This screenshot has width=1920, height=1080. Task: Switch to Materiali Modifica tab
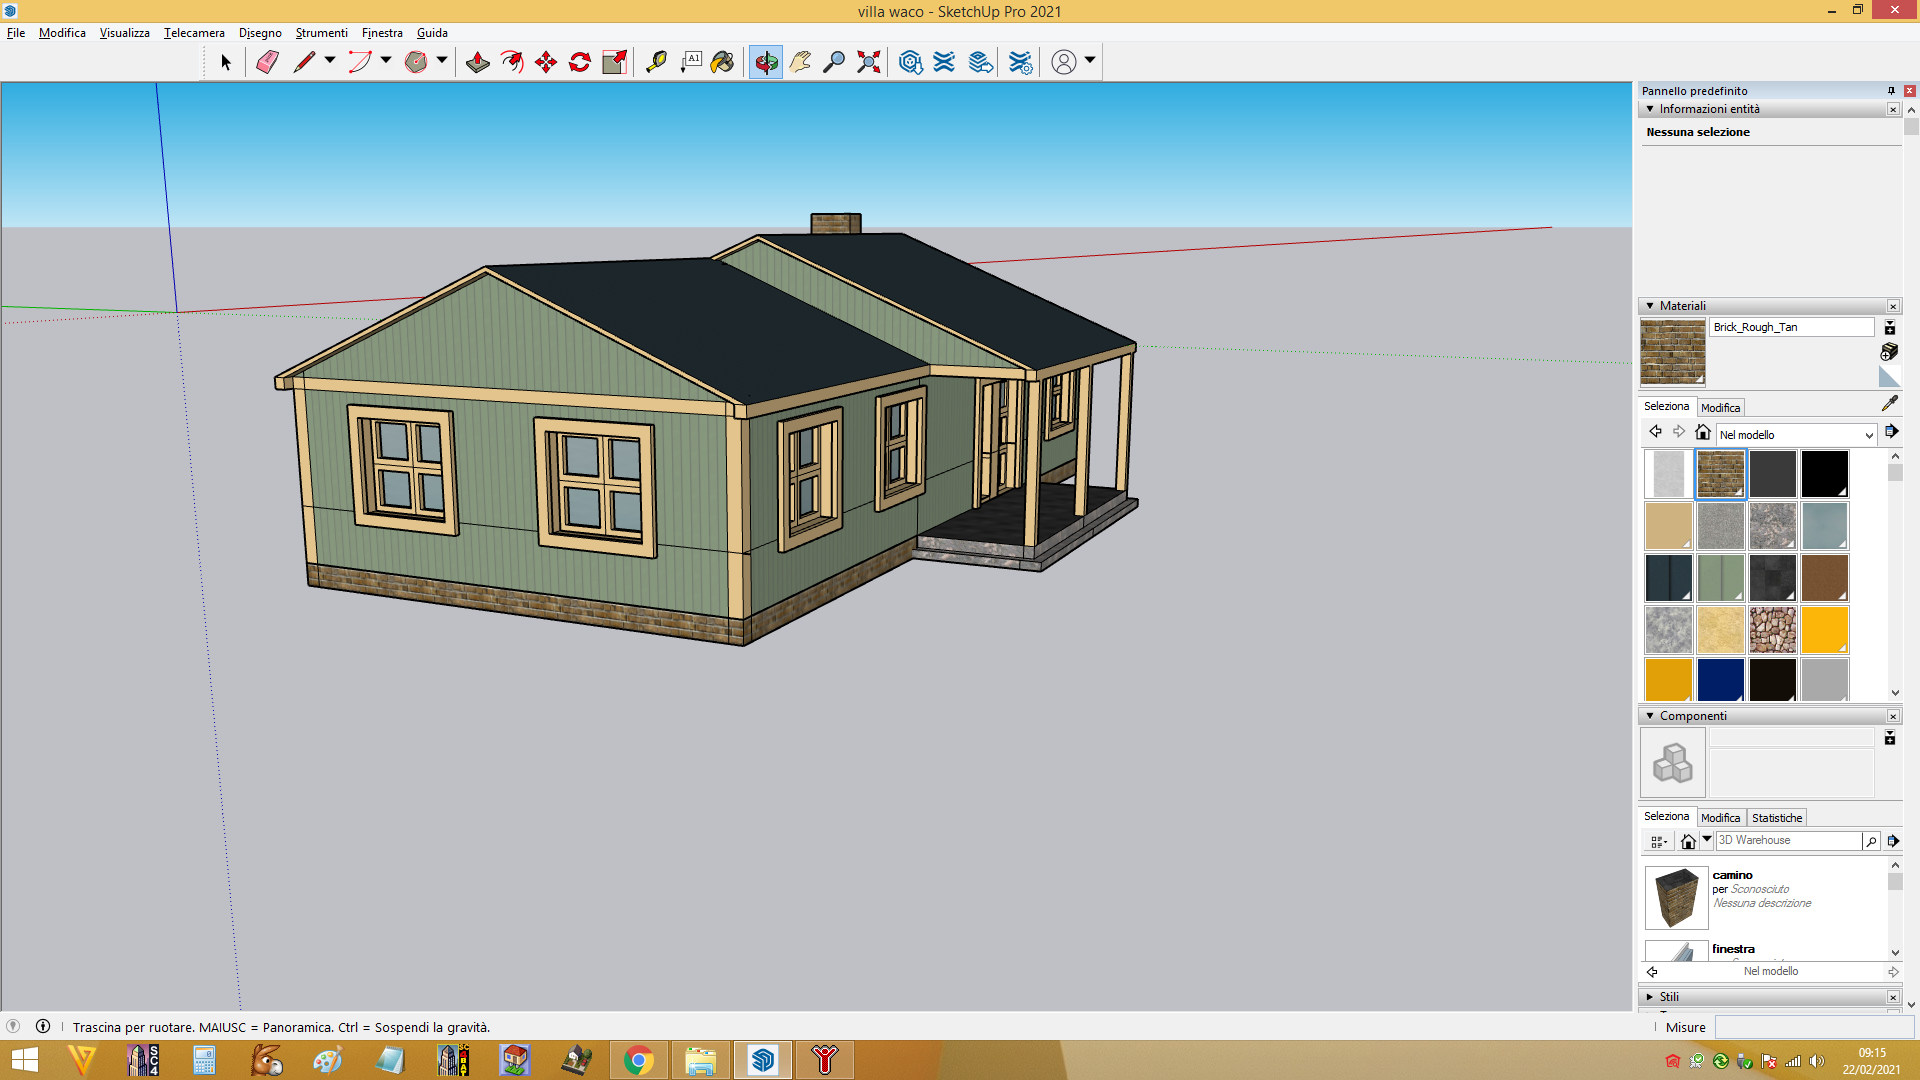[x=1720, y=408]
